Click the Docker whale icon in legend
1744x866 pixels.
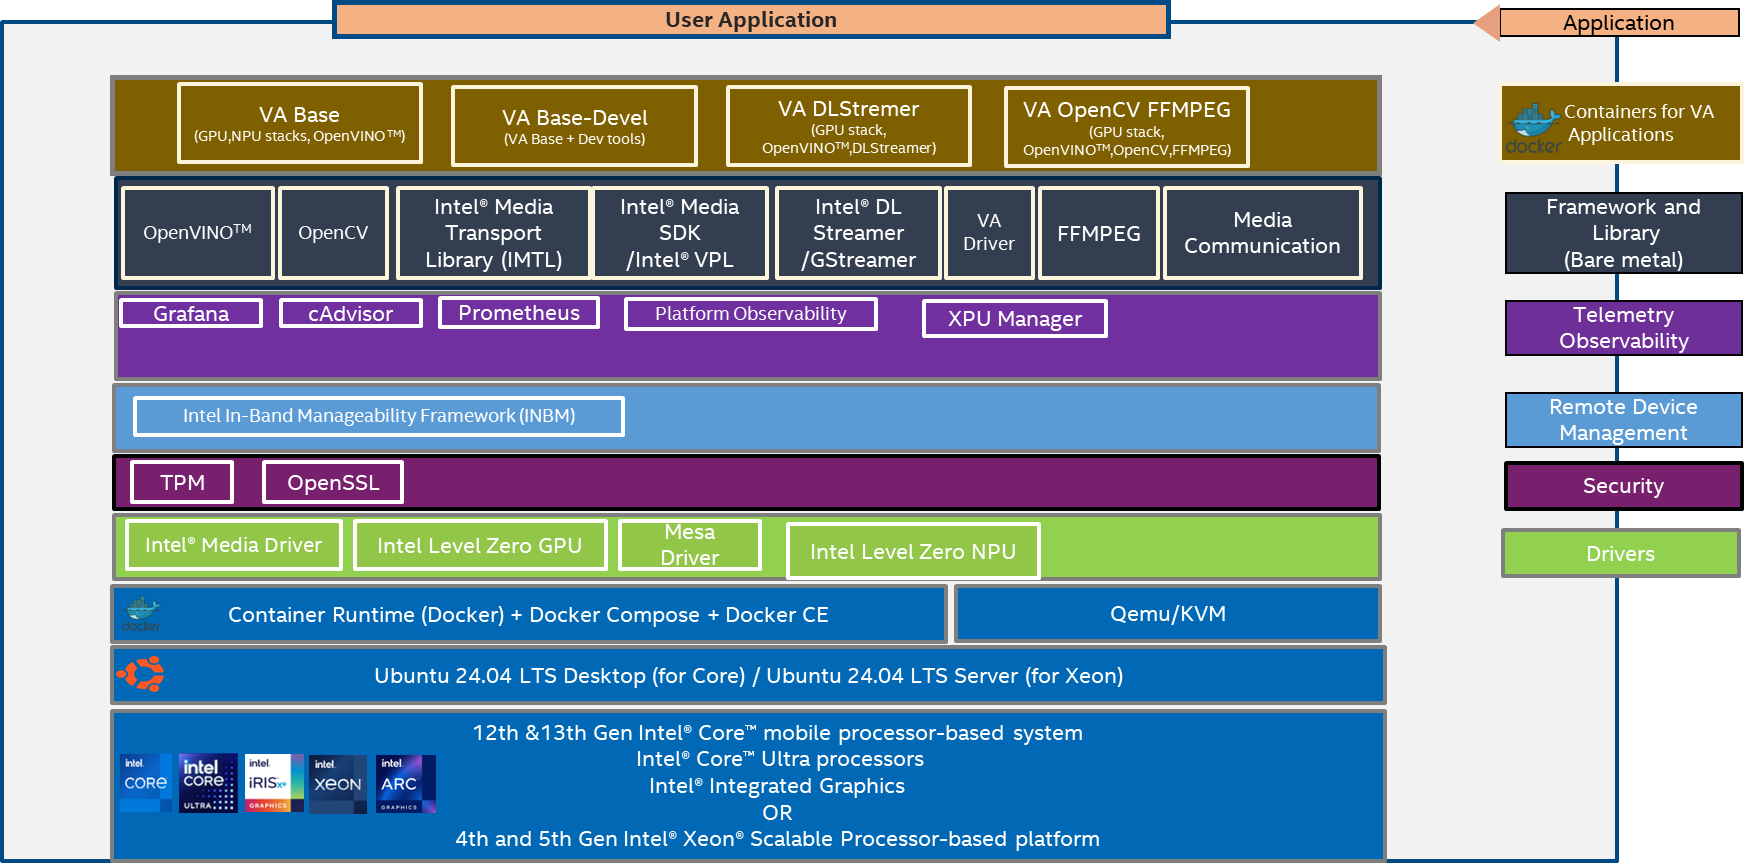[1533, 129]
